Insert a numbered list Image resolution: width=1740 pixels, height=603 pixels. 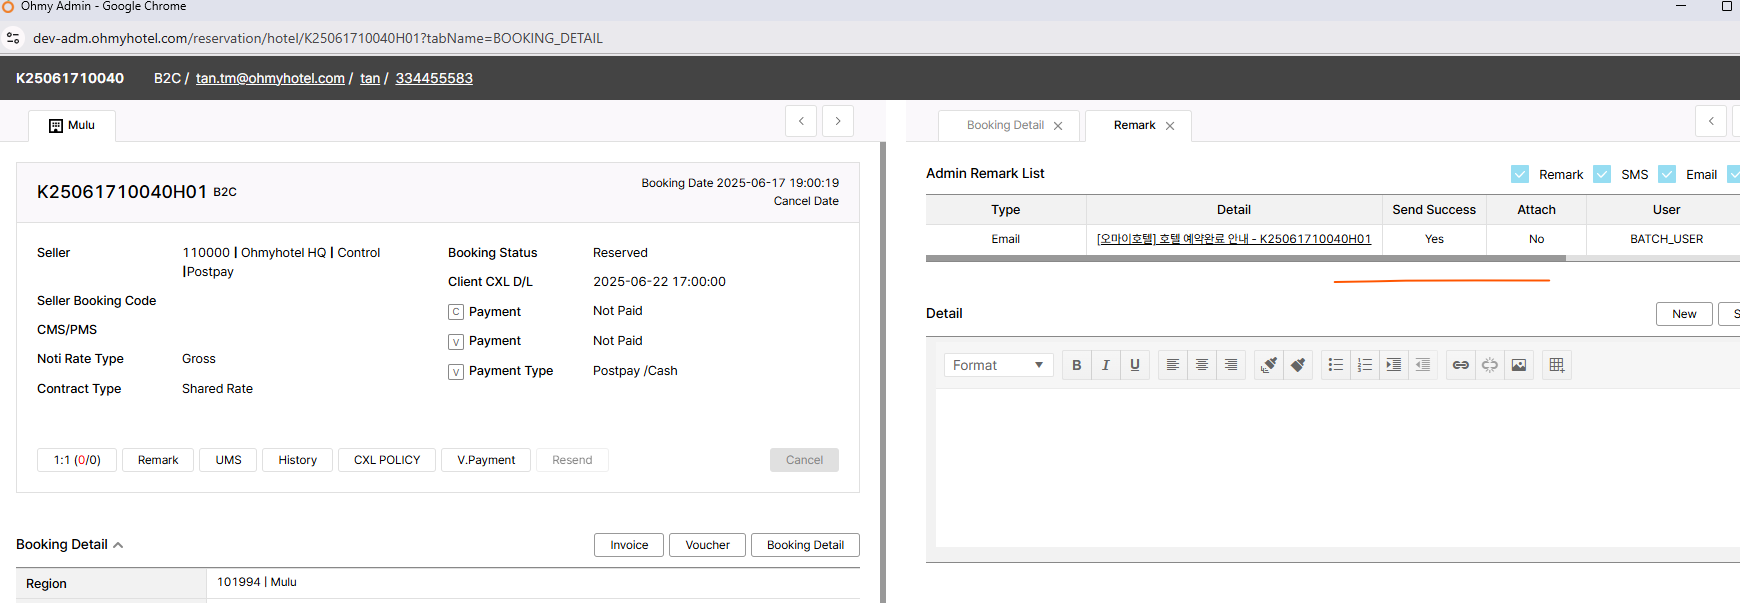pyautogui.click(x=1364, y=365)
